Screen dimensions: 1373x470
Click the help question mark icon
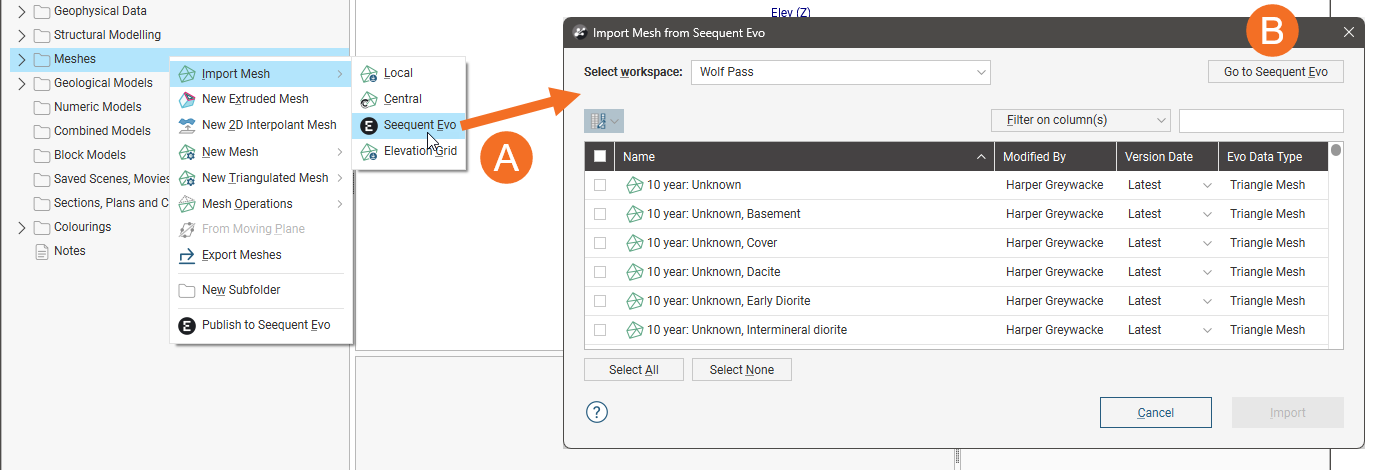click(x=597, y=412)
